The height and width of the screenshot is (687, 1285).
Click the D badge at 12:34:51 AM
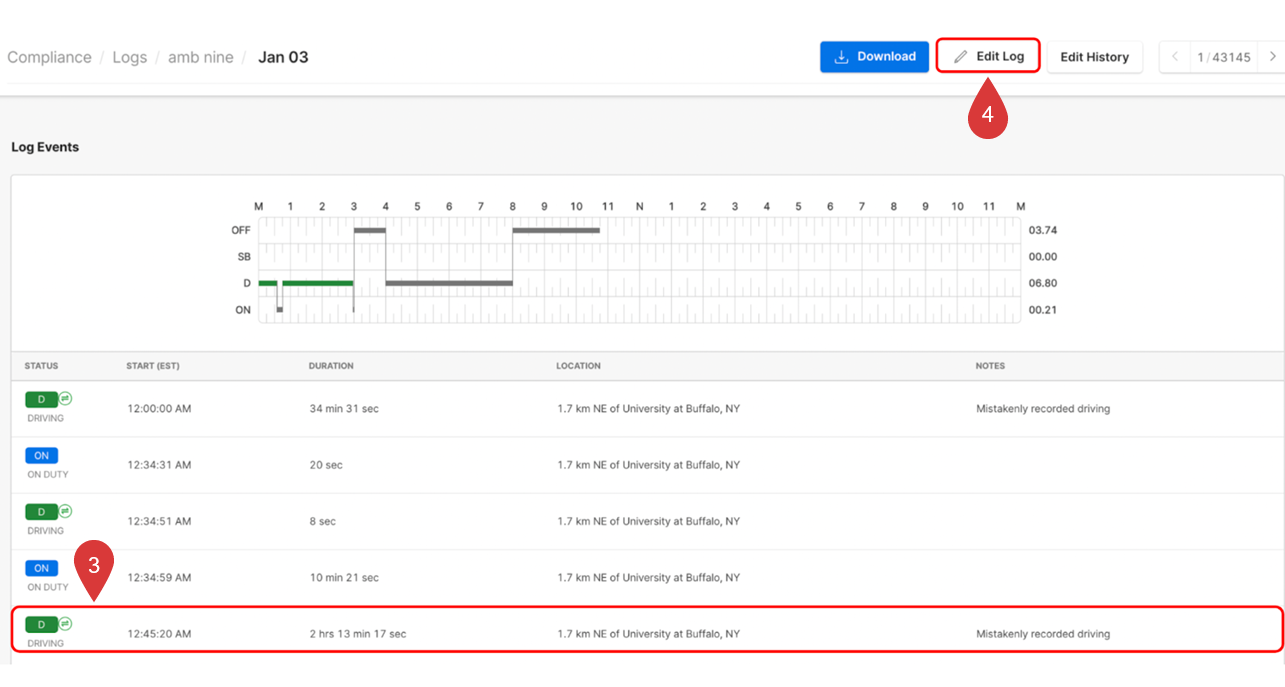pyautogui.click(x=41, y=512)
